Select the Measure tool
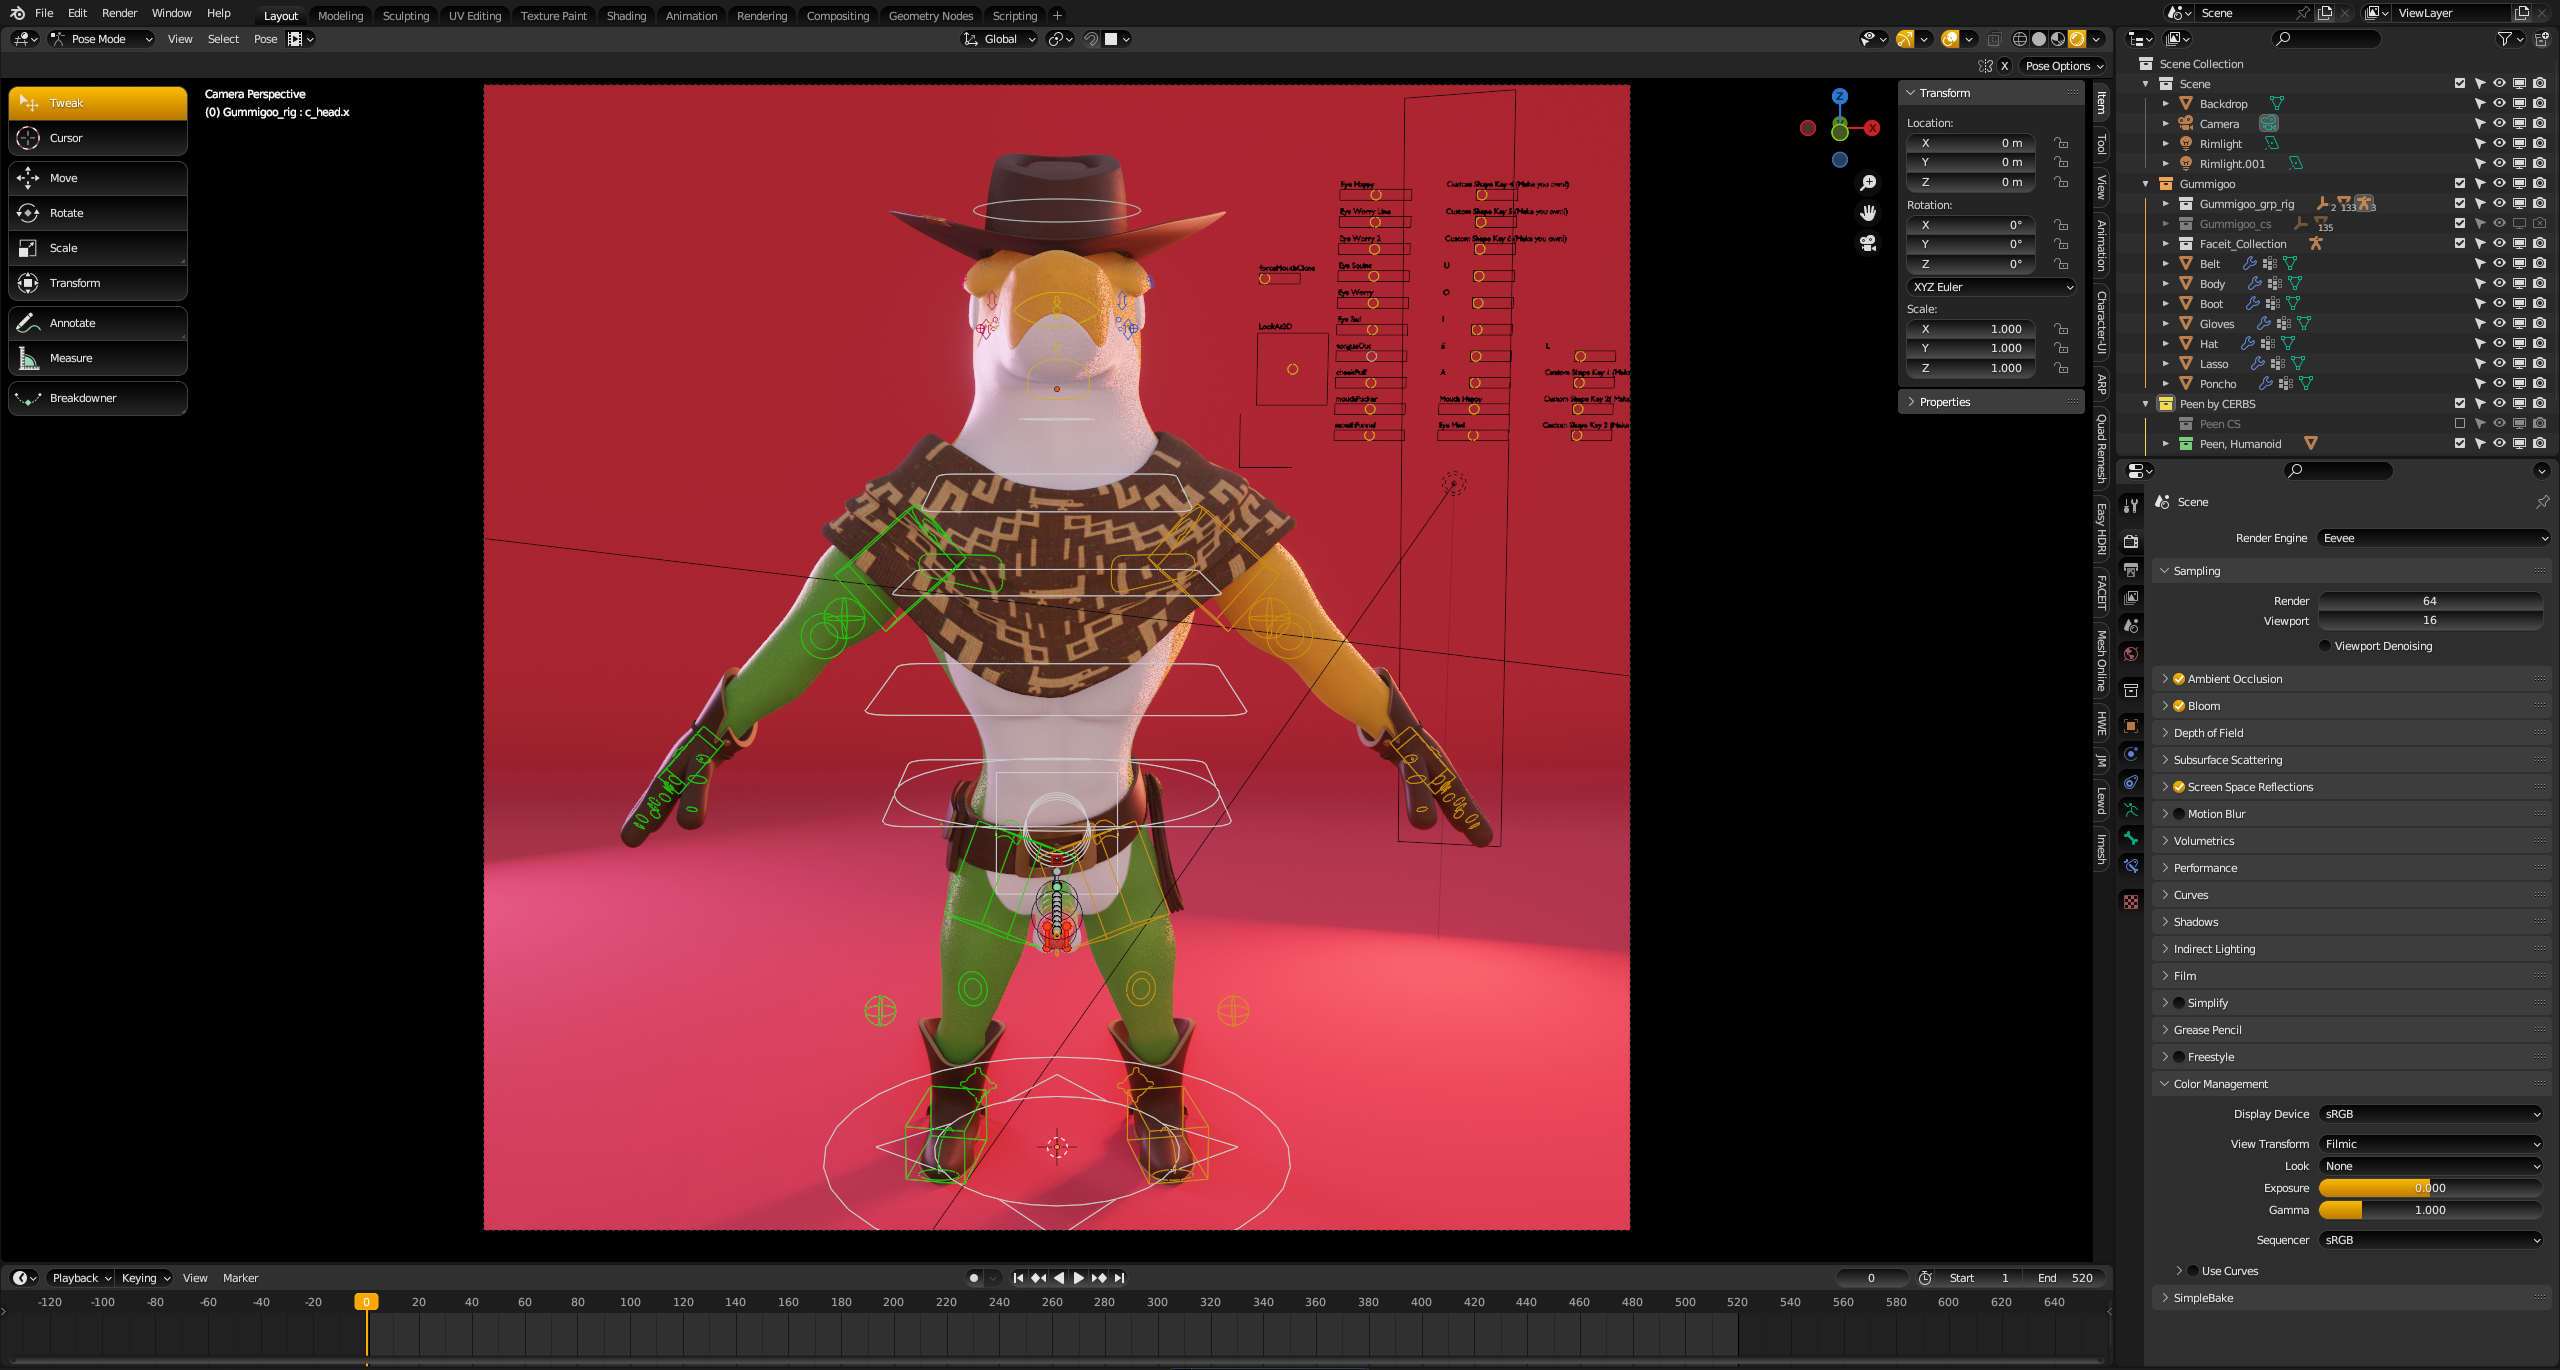 point(98,358)
